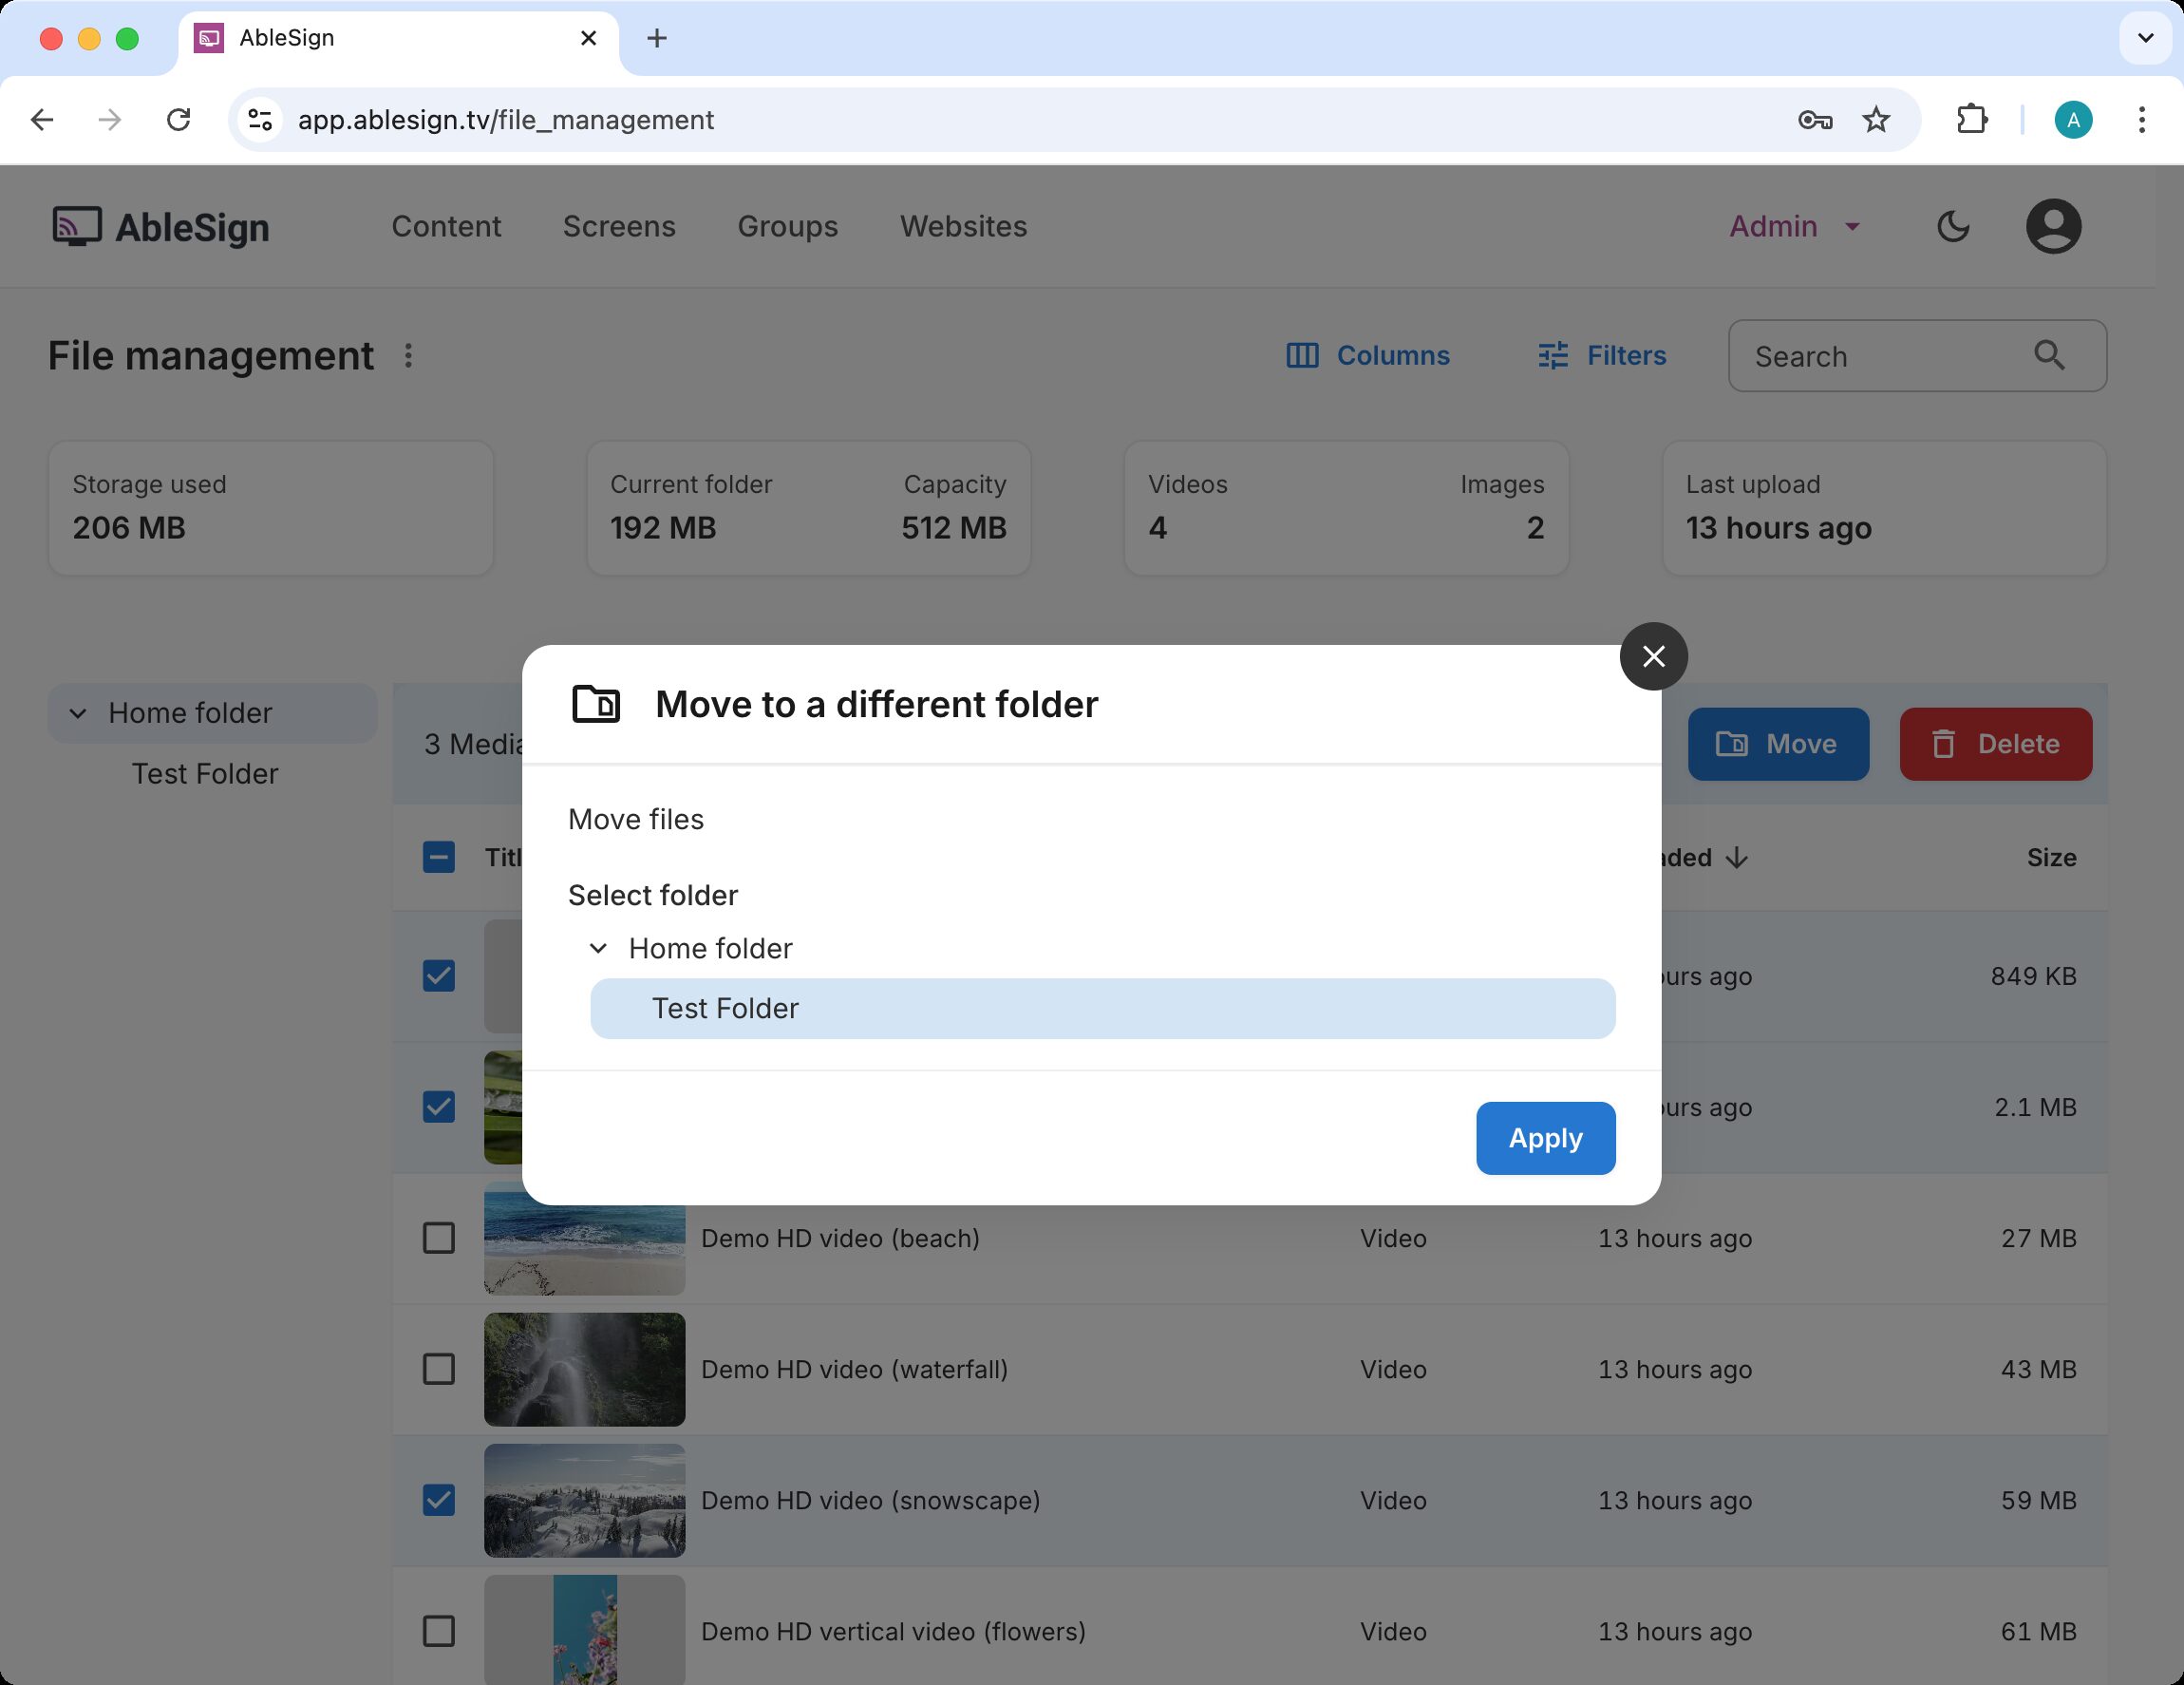Click the red Delete button

(x=1995, y=744)
